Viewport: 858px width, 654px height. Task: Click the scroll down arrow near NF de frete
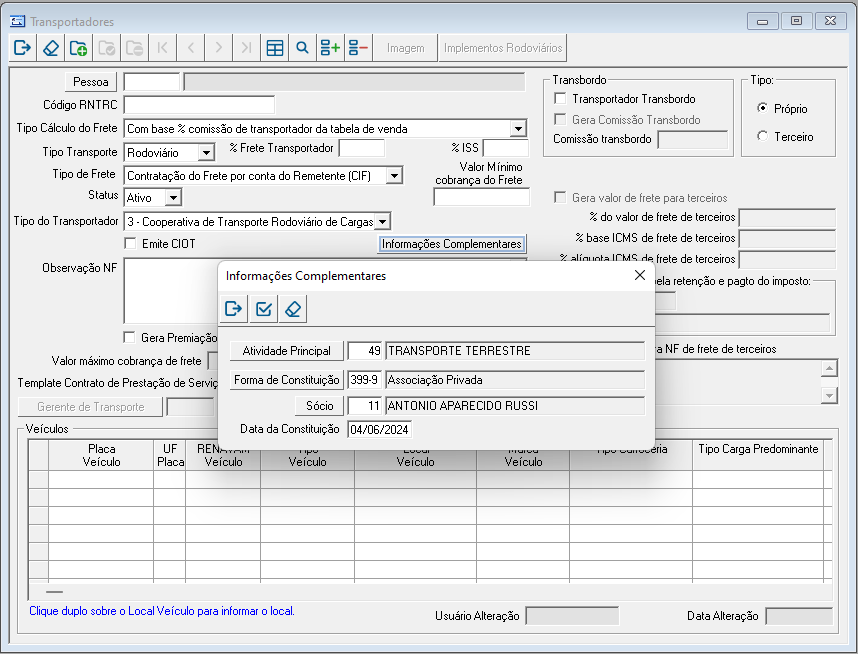coord(829,395)
